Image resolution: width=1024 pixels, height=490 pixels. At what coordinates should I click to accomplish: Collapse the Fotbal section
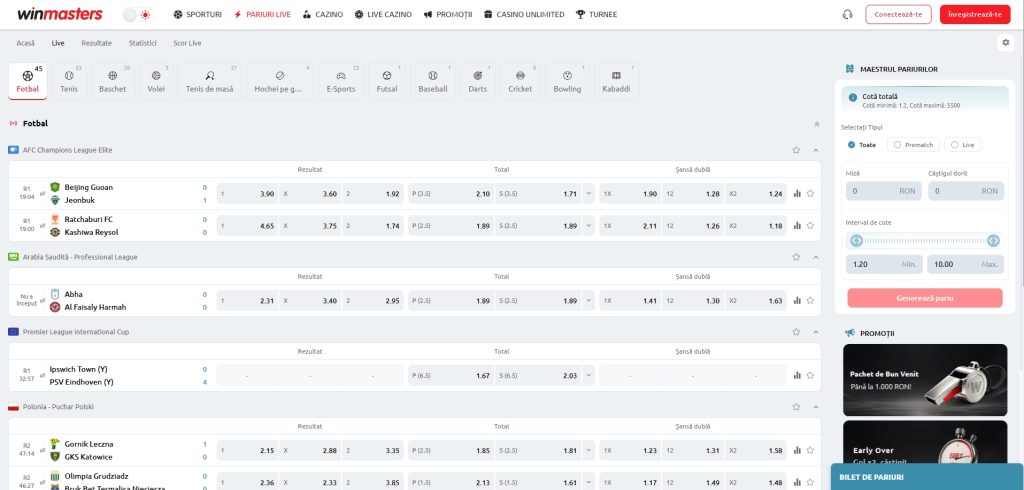pyautogui.click(x=816, y=123)
